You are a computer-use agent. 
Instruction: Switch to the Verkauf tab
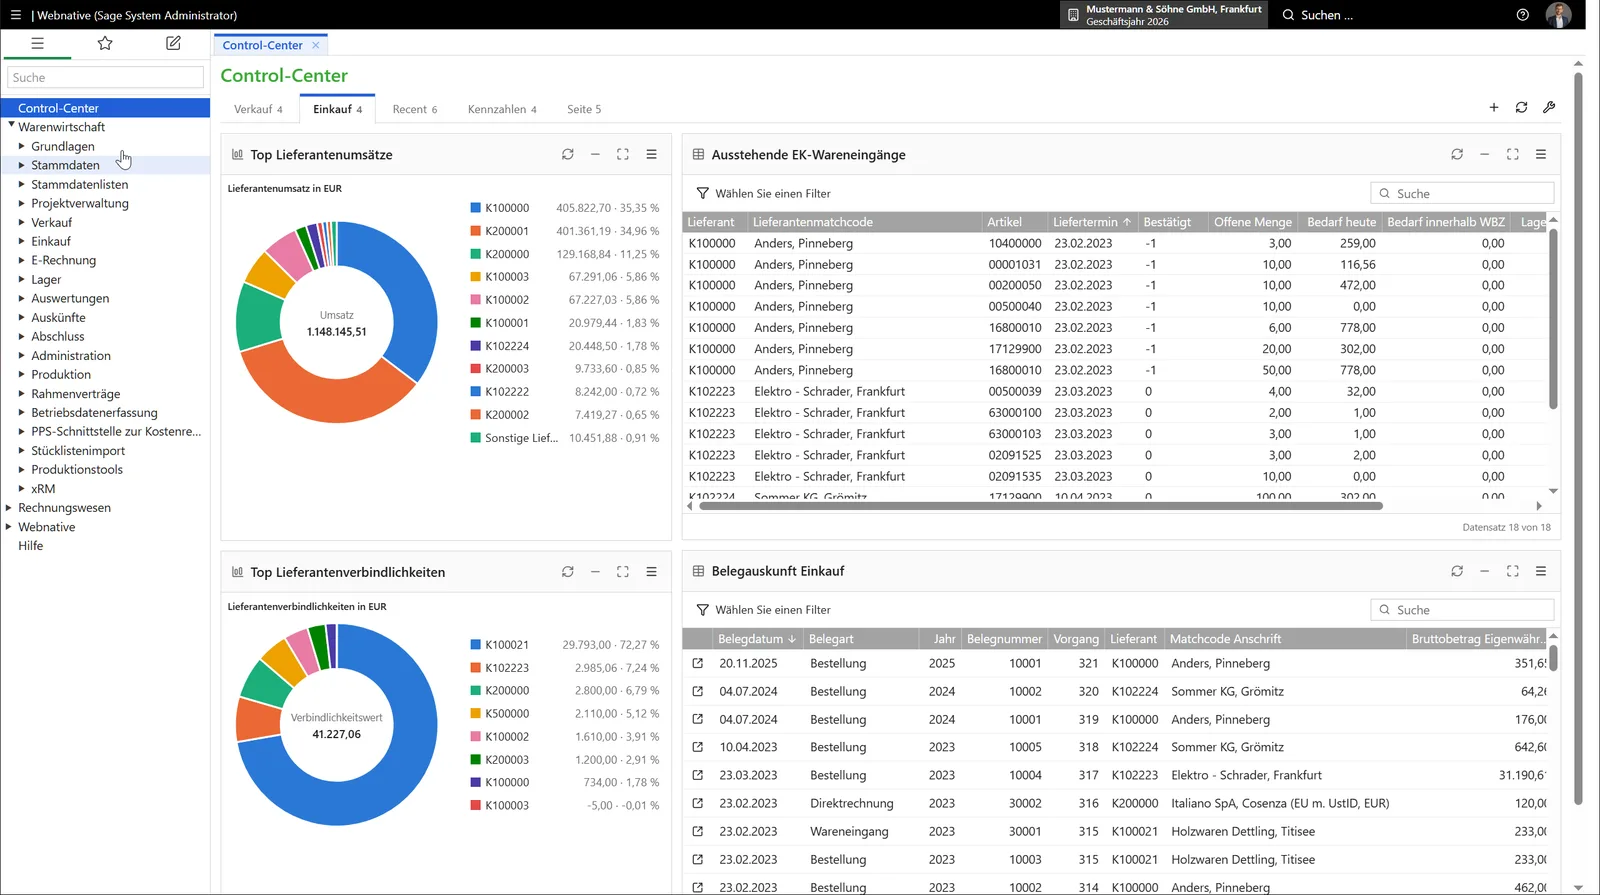[x=258, y=109]
